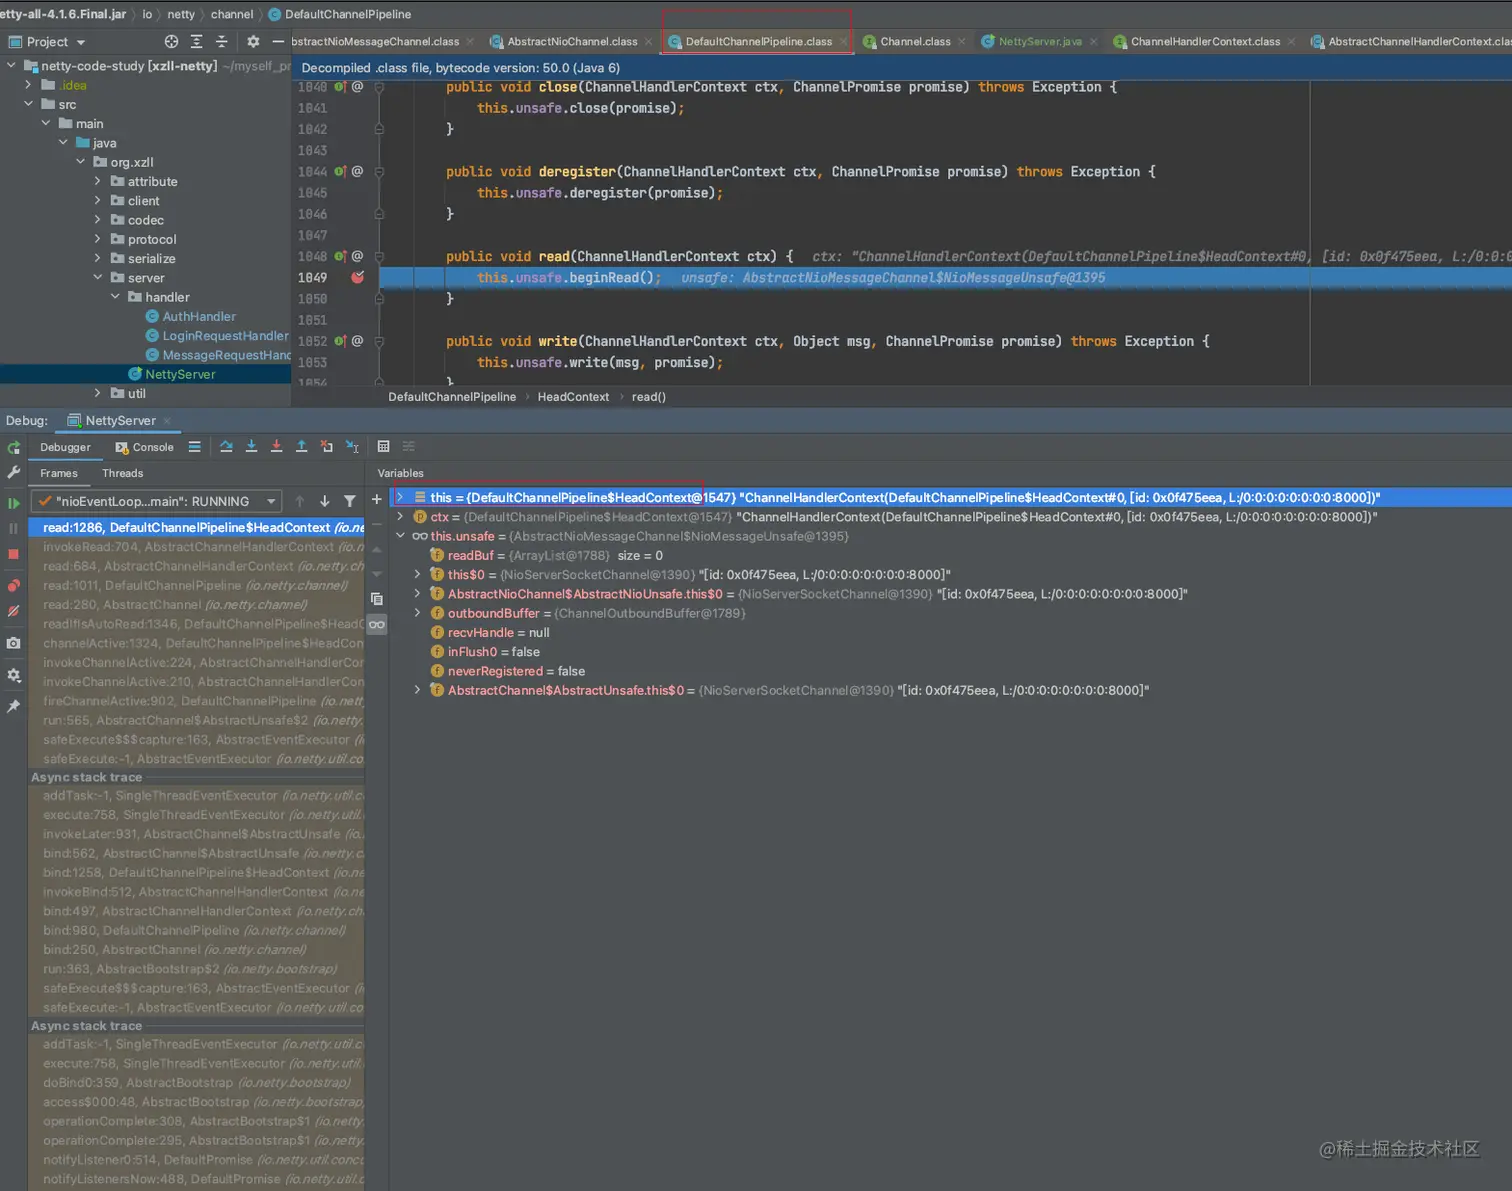Screen dimensions: 1512x1191
Task: Click HeadContext in editor breadcrumb
Action: tap(573, 397)
